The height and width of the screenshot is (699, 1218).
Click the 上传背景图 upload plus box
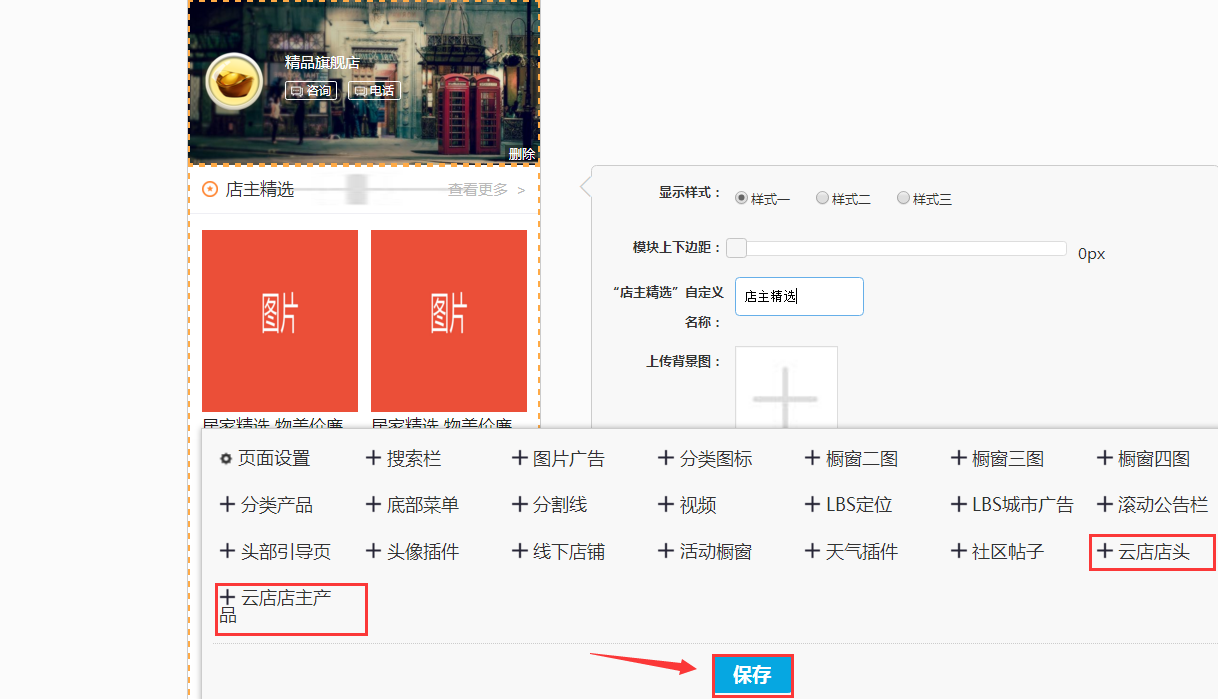[786, 392]
